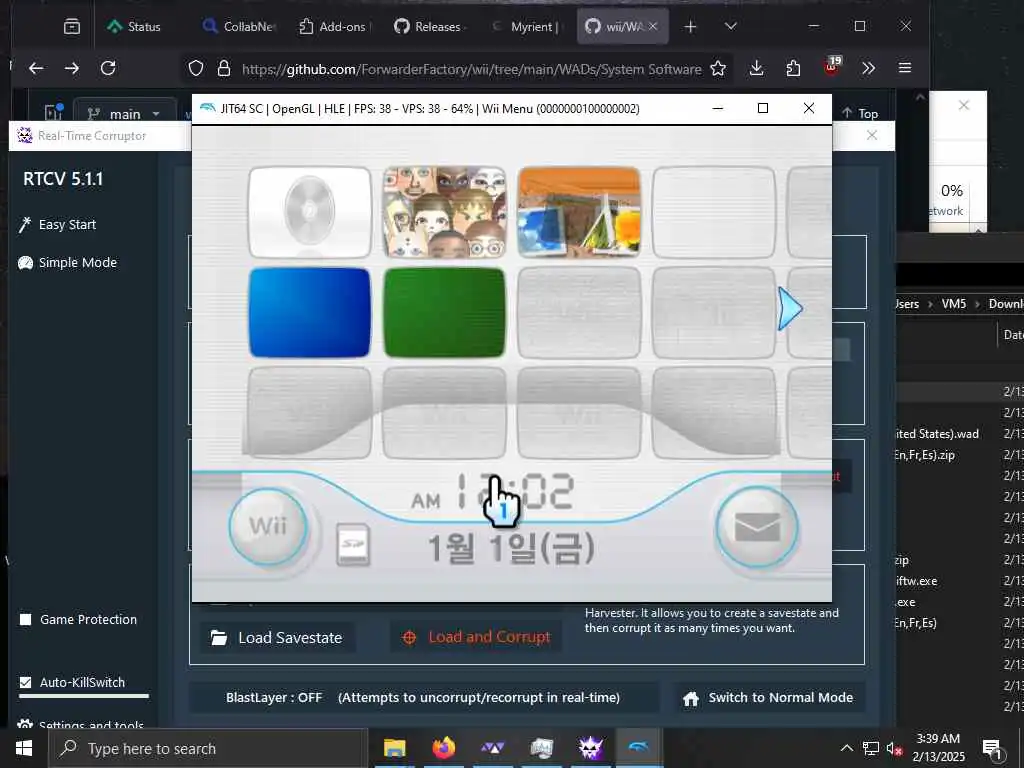Image resolution: width=1024 pixels, height=768 pixels.
Task: Toggle BlastLayer OFF button
Action: [423, 697]
